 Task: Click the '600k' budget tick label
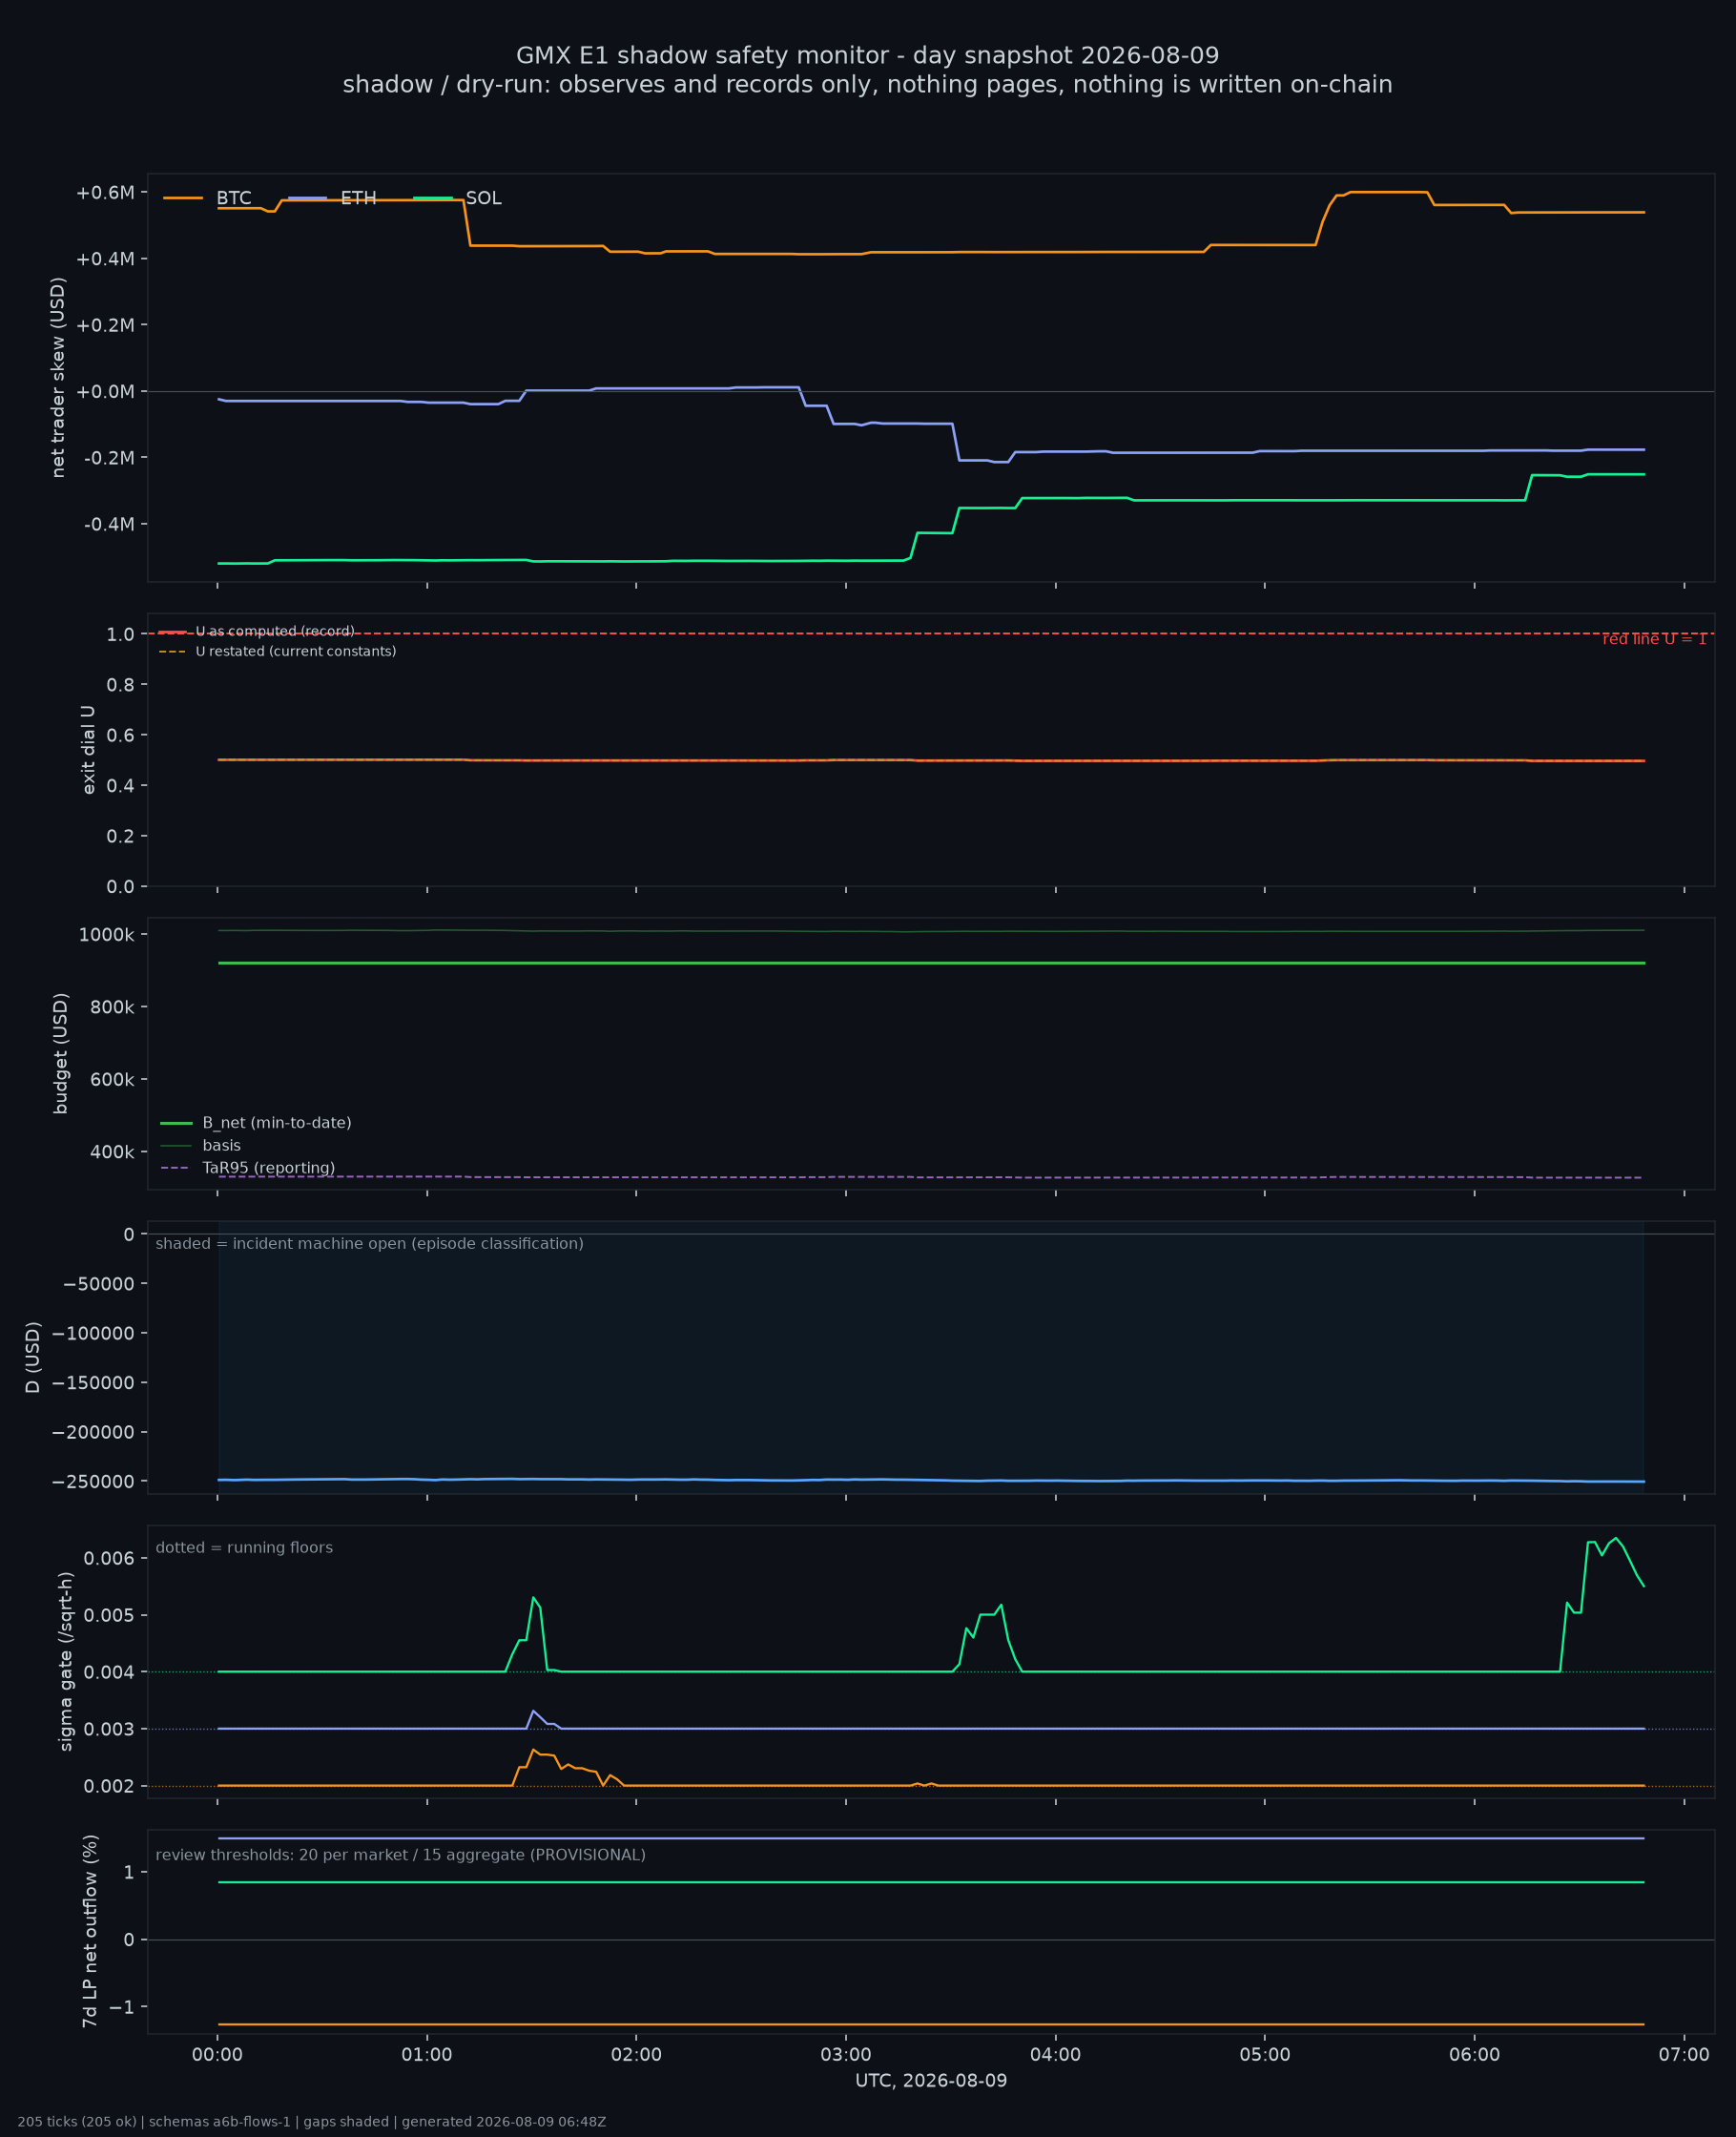click(112, 1080)
